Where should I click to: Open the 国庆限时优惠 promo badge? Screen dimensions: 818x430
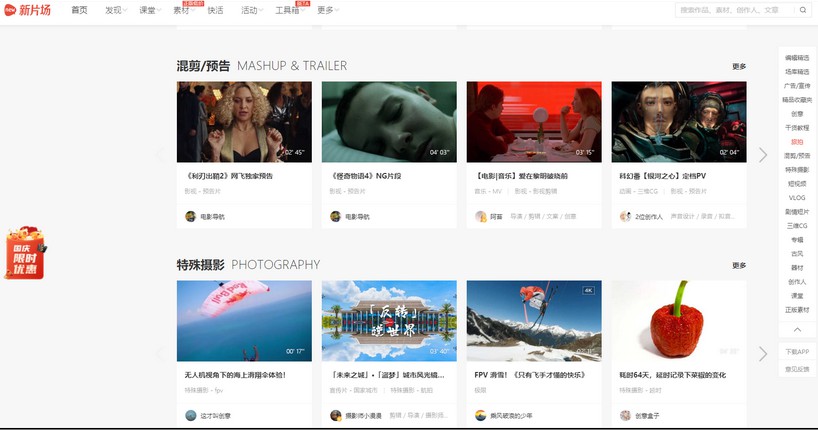click(25, 253)
